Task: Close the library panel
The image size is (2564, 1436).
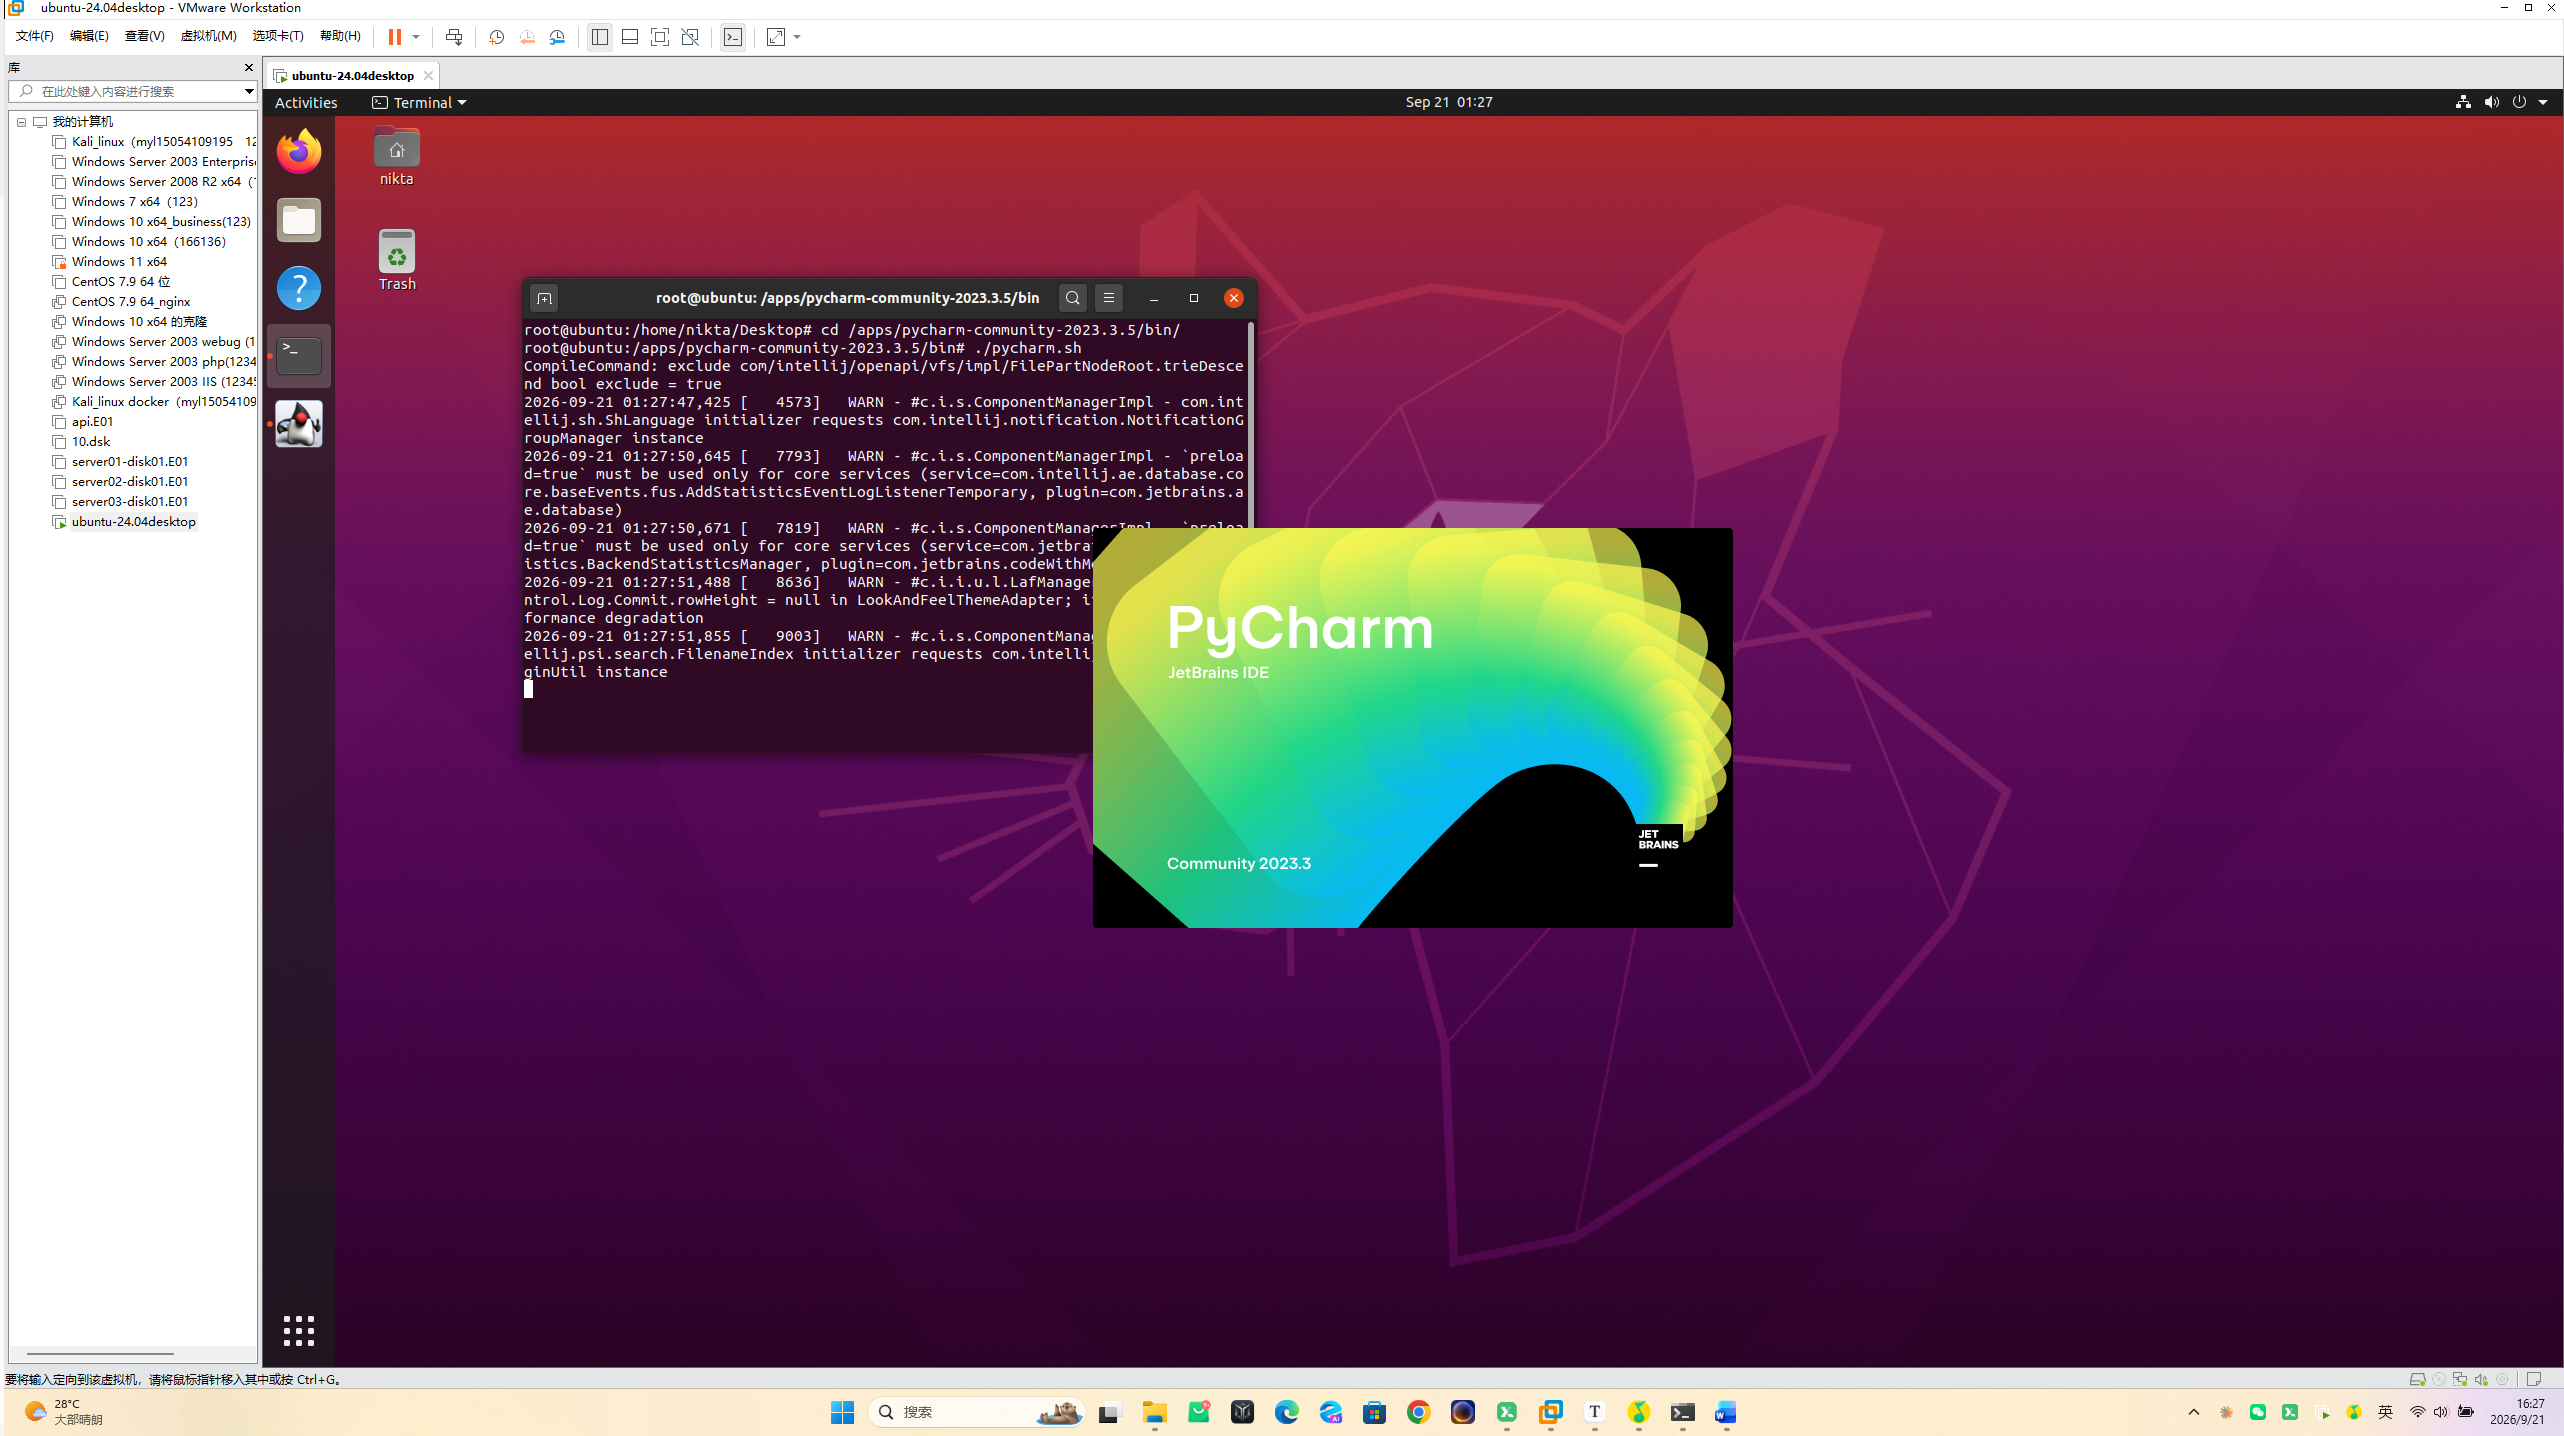Action: [x=249, y=68]
